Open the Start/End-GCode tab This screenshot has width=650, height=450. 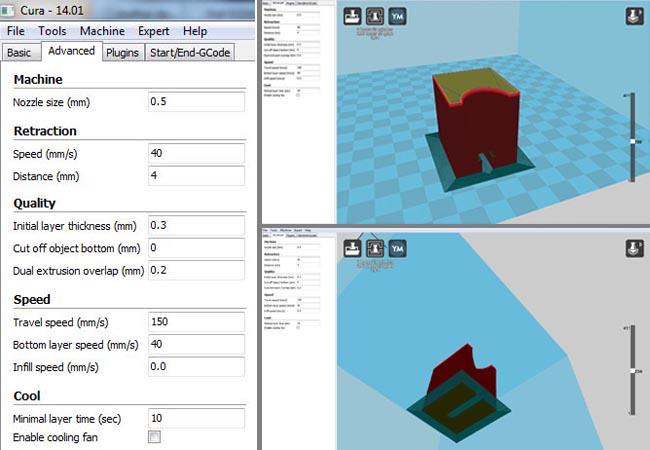(x=190, y=53)
